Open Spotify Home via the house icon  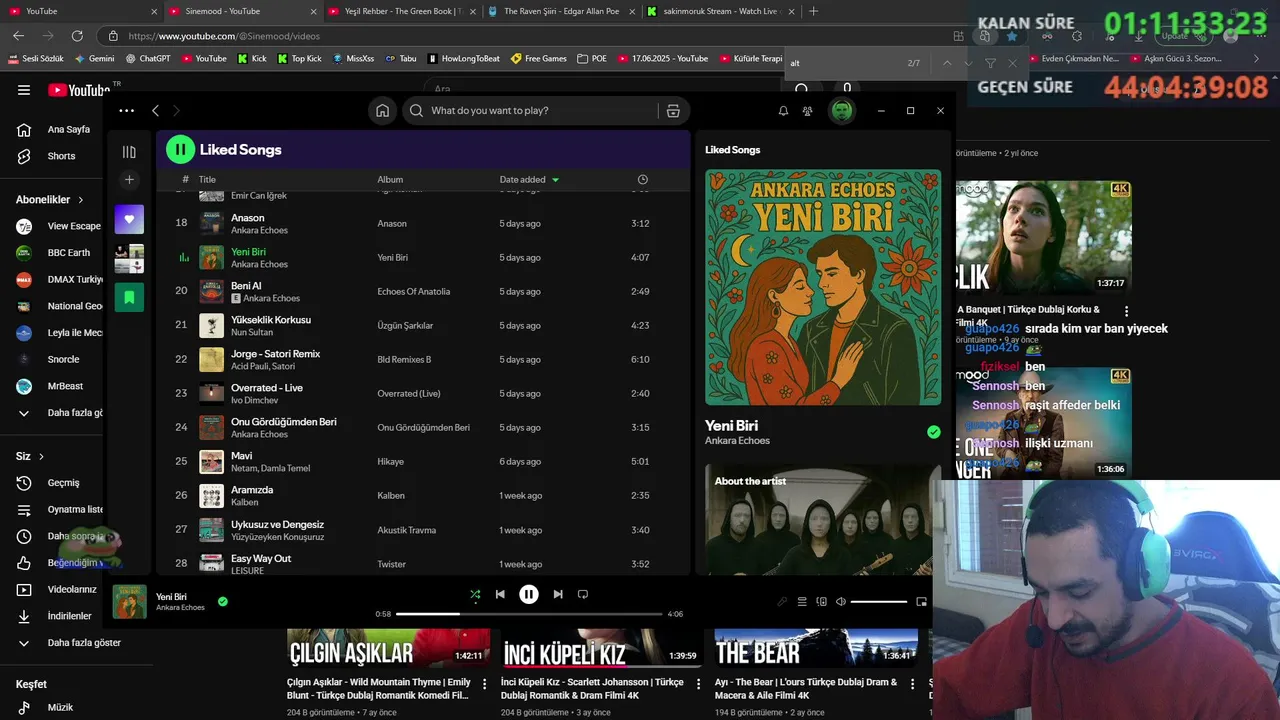(382, 111)
